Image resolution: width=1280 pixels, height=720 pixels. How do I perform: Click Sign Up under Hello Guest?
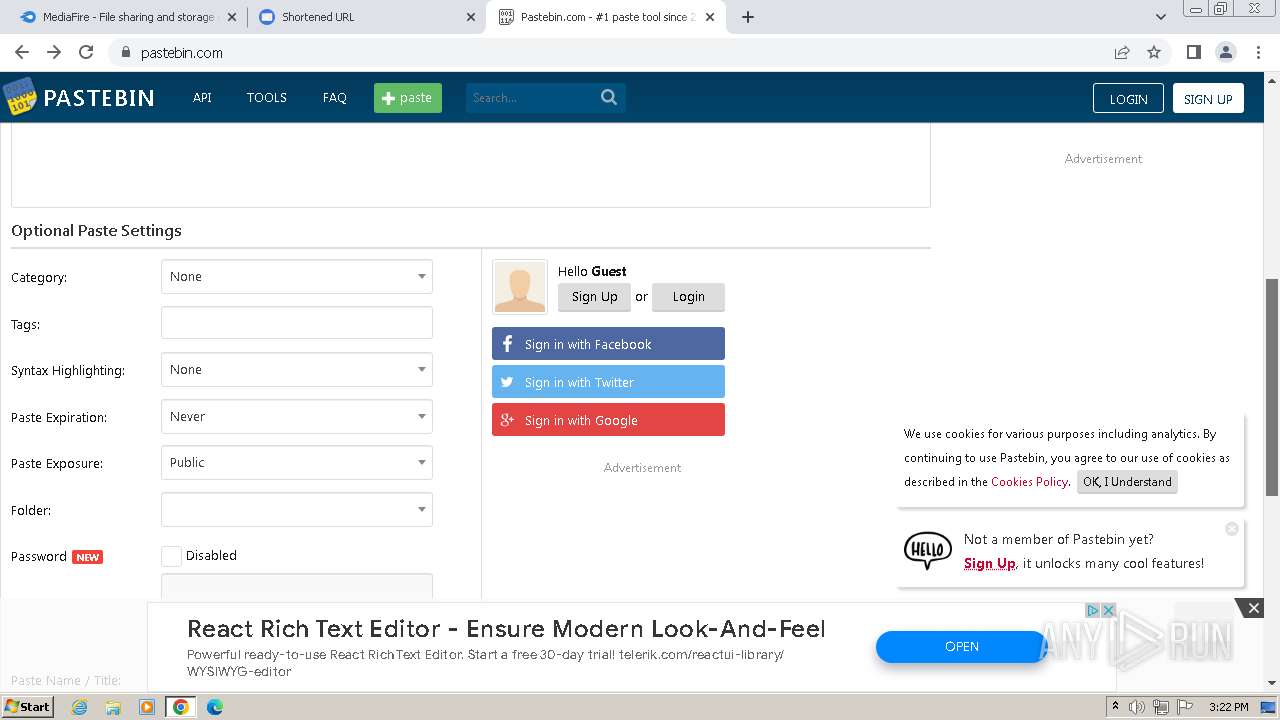click(595, 297)
